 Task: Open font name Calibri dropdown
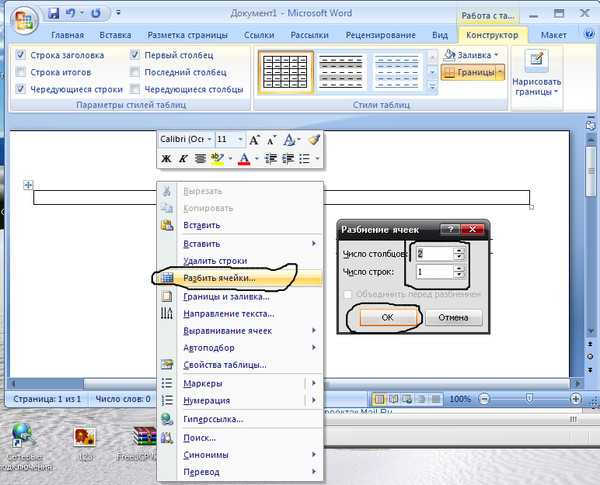click(x=209, y=140)
